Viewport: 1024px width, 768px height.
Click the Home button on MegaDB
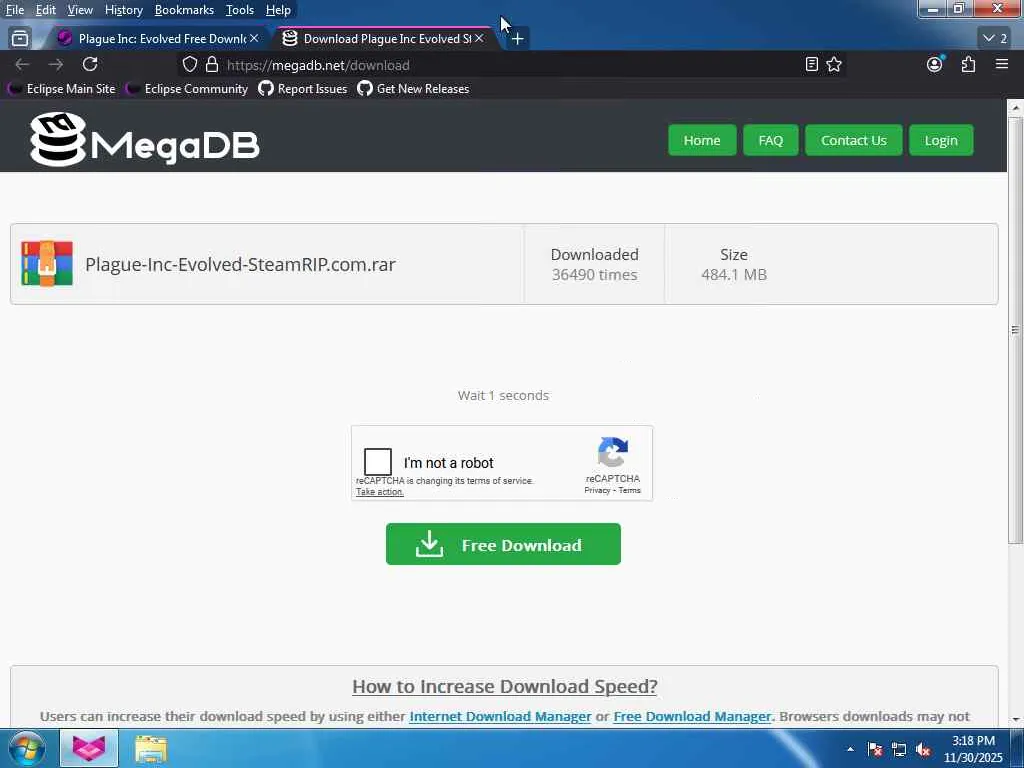click(702, 140)
